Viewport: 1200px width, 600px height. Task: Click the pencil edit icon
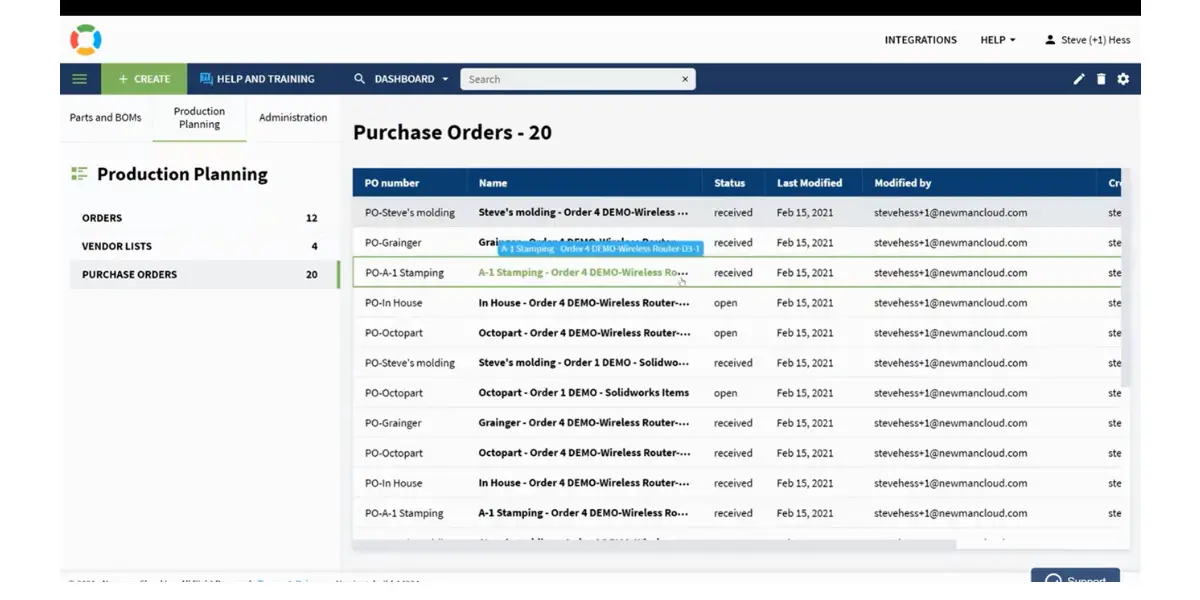click(x=1079, y=79)
